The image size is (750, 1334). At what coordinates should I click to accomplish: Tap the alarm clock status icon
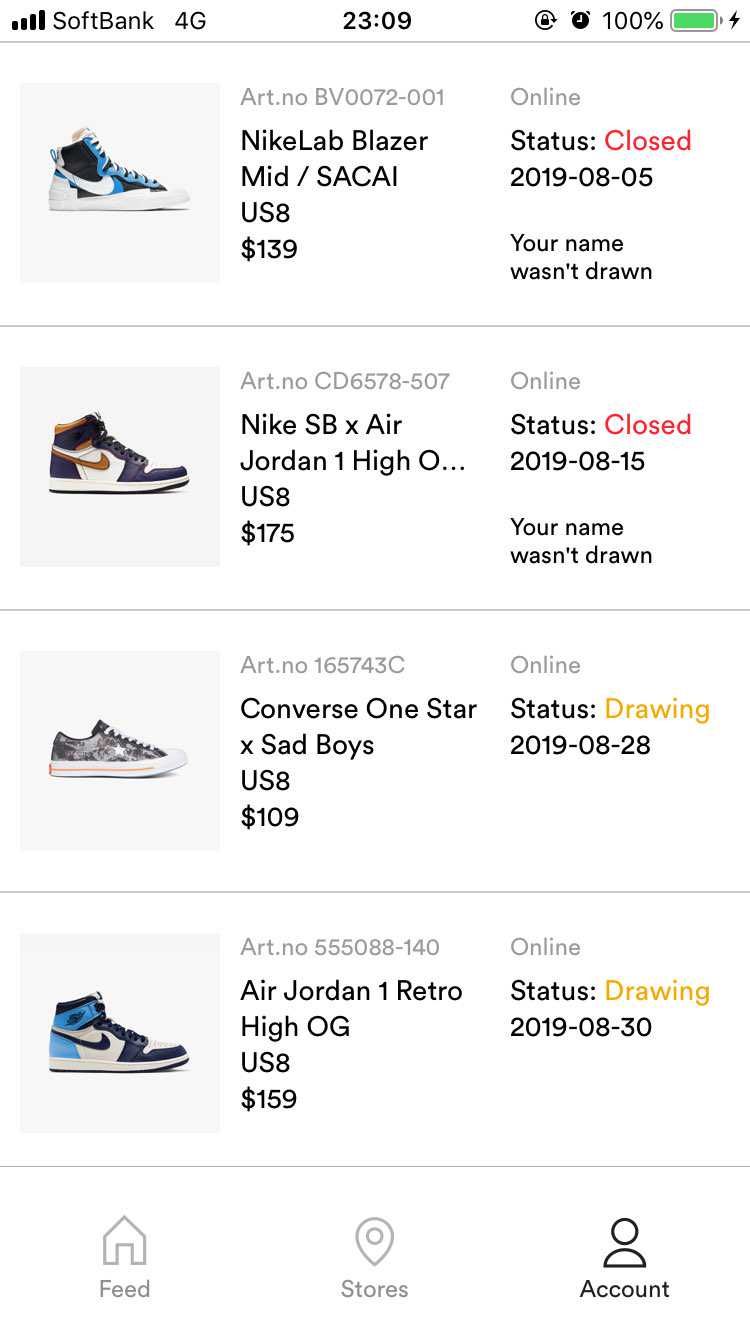(580, 20)
